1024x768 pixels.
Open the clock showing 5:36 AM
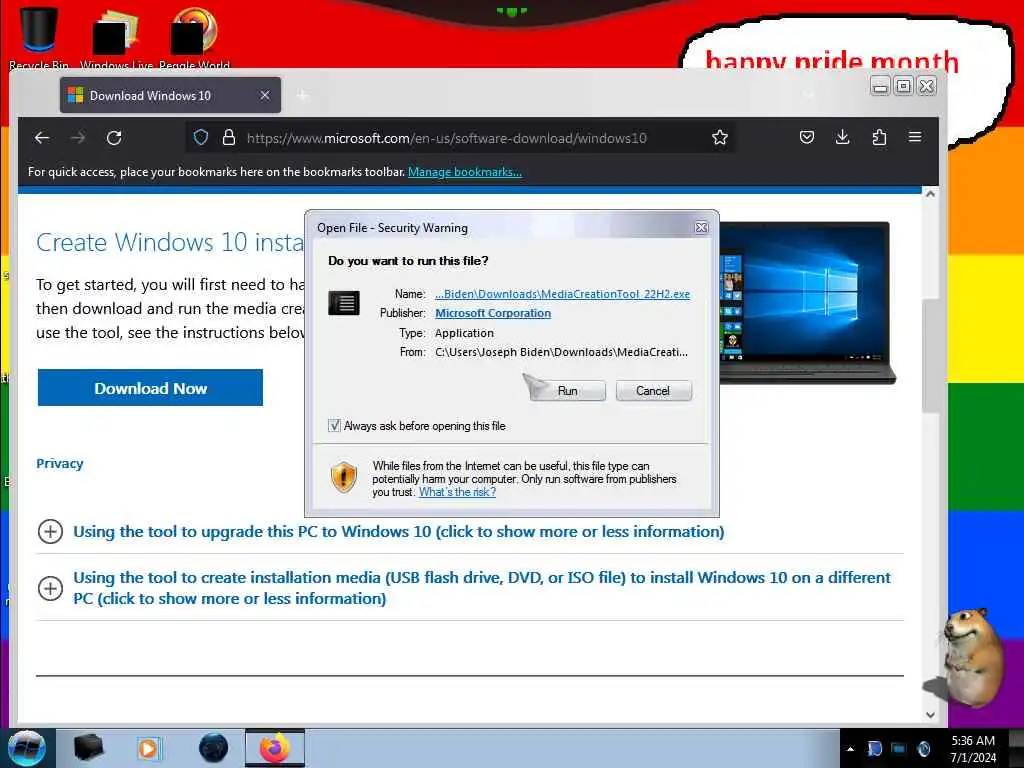[973, 749]
